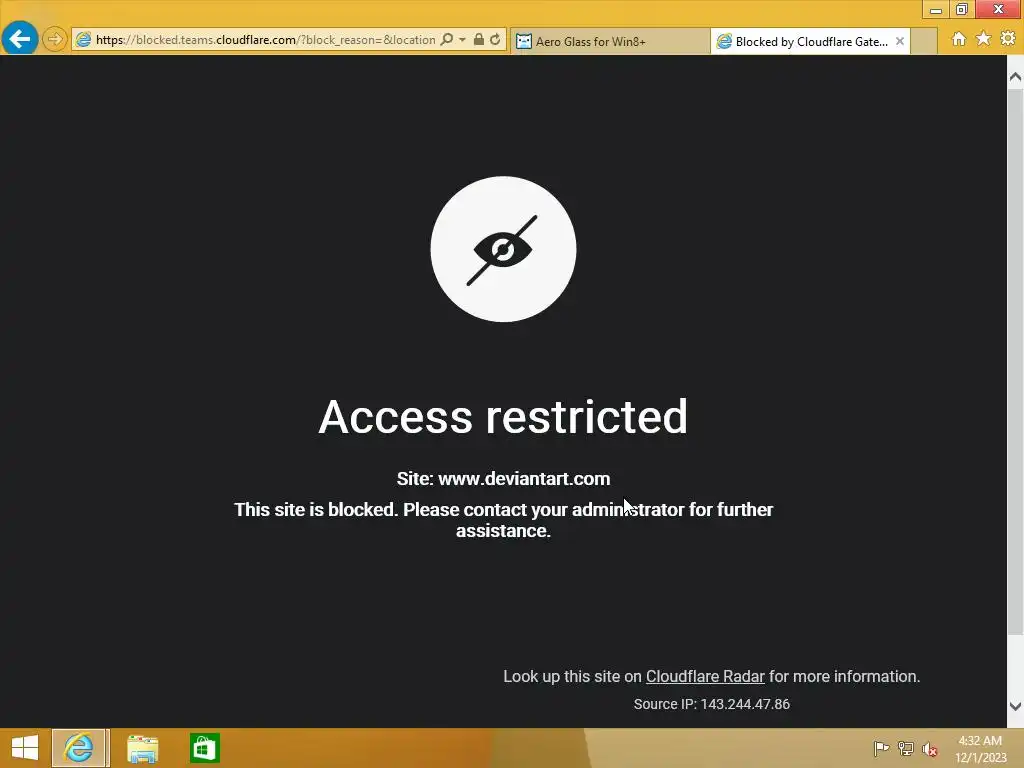This screenshot has width=1024, height=768.
Task: Open the Action Center flag tray icon
Action: coord(881,748)
